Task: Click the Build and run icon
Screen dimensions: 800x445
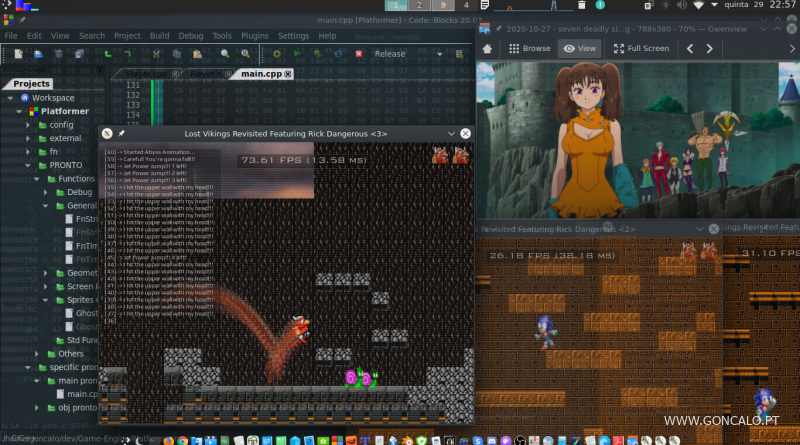Action: pos(317,54)
